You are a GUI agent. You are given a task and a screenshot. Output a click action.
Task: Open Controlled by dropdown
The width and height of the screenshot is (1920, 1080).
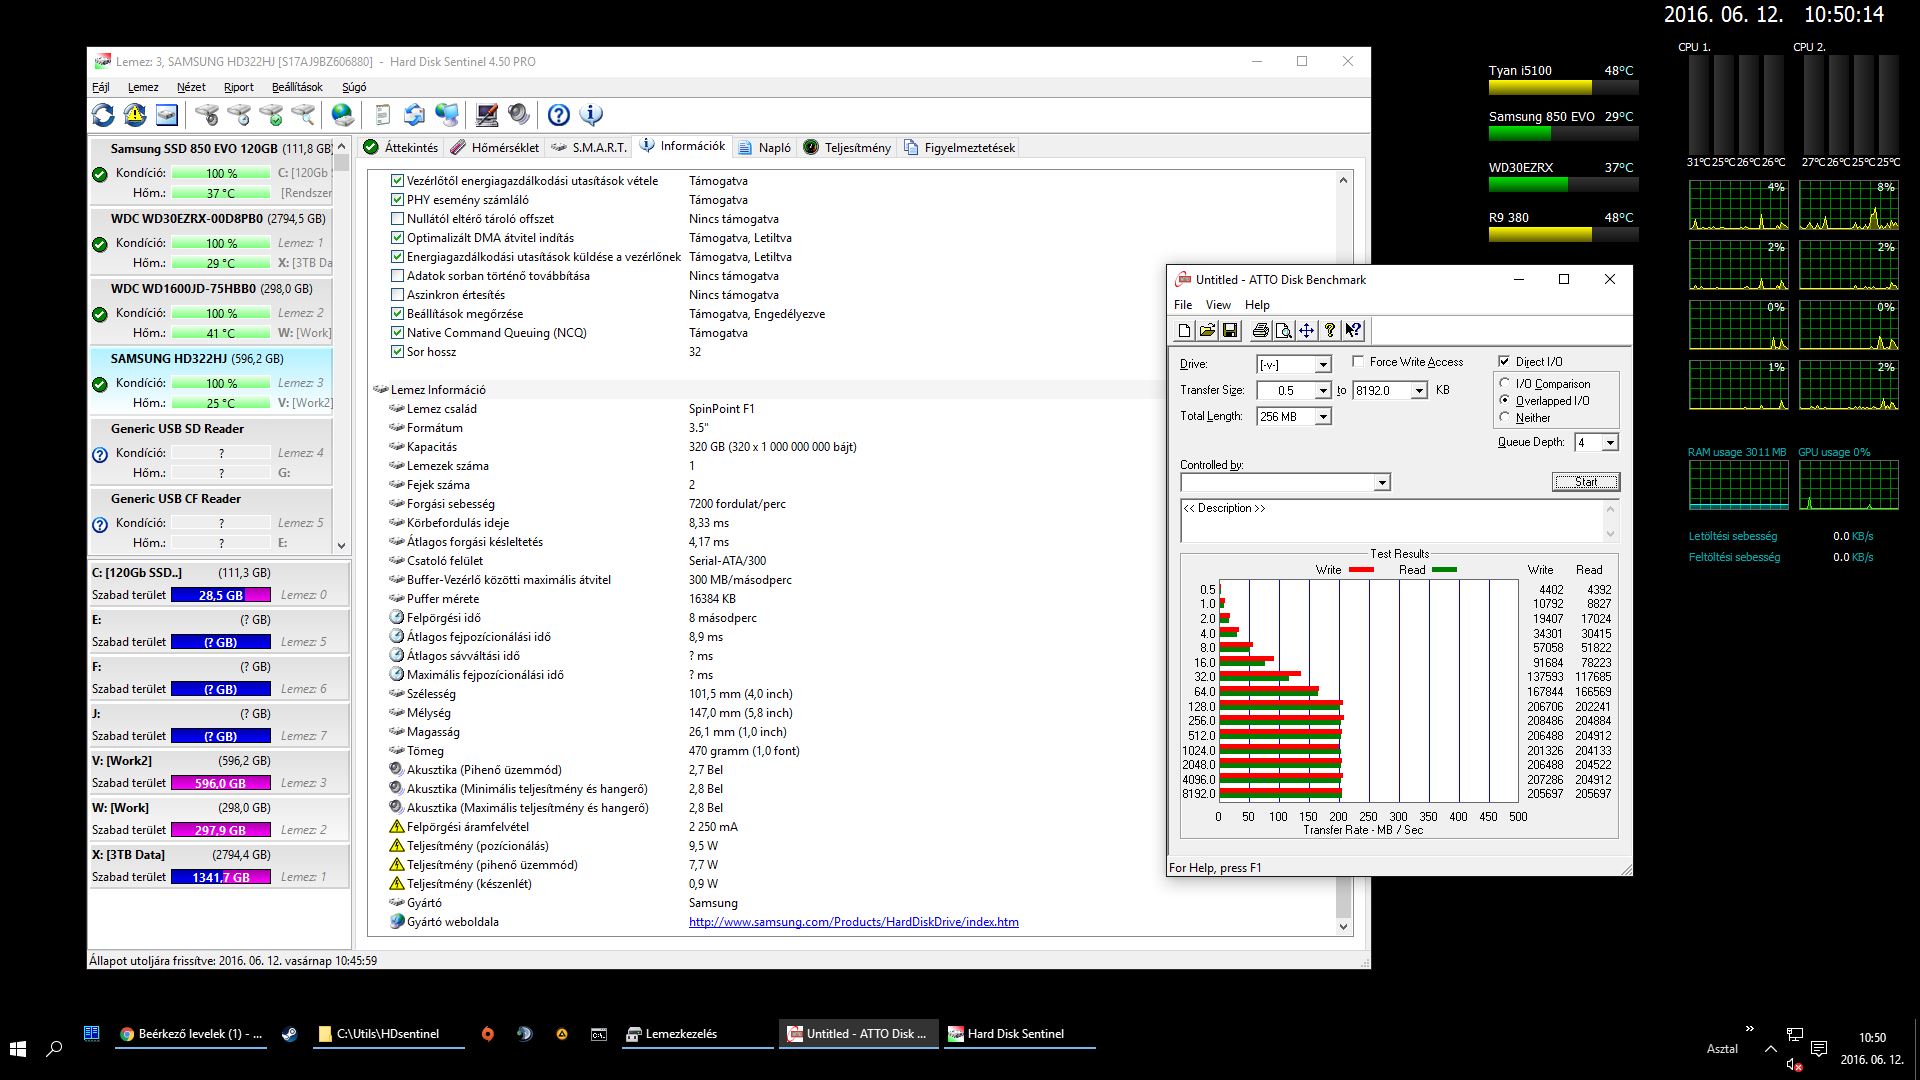(1382, 483)
